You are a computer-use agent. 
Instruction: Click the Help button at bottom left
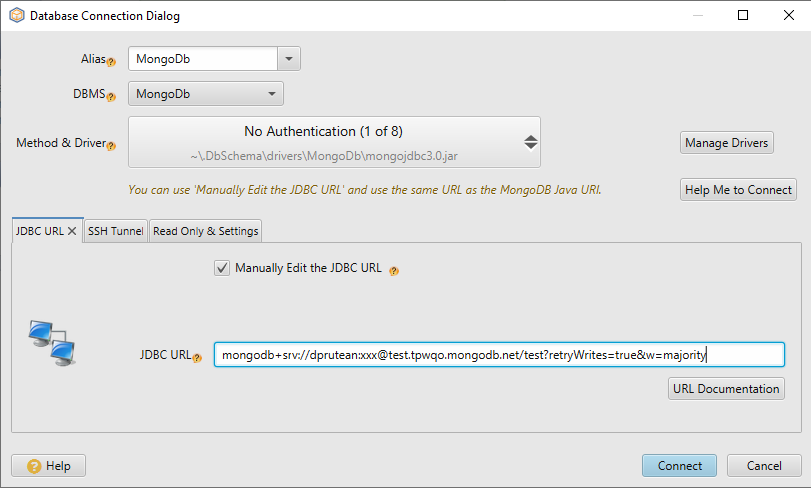(x=49, y=466)
